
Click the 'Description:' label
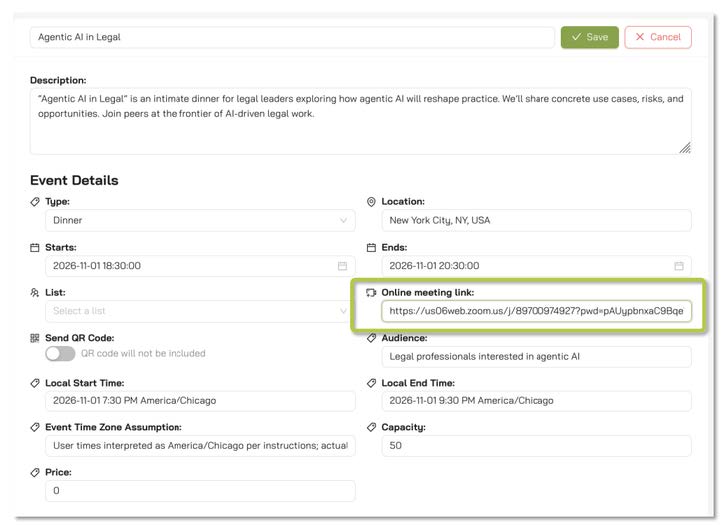coord(58,80)
